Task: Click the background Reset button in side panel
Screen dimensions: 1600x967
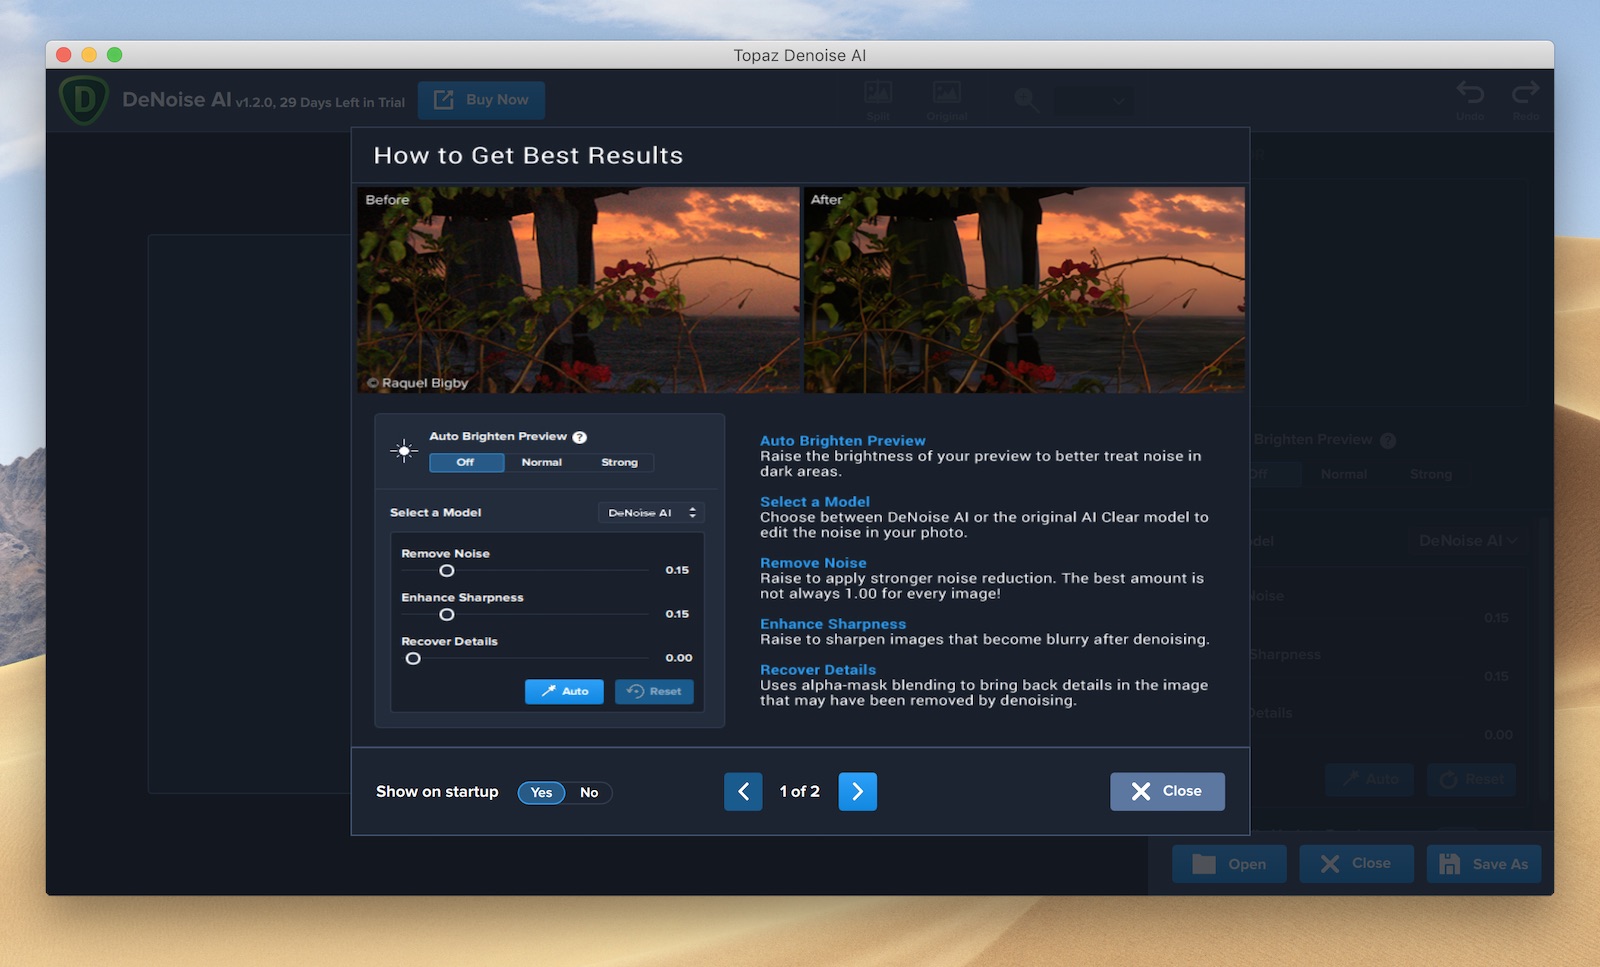Action: [x=1472, y=779]
